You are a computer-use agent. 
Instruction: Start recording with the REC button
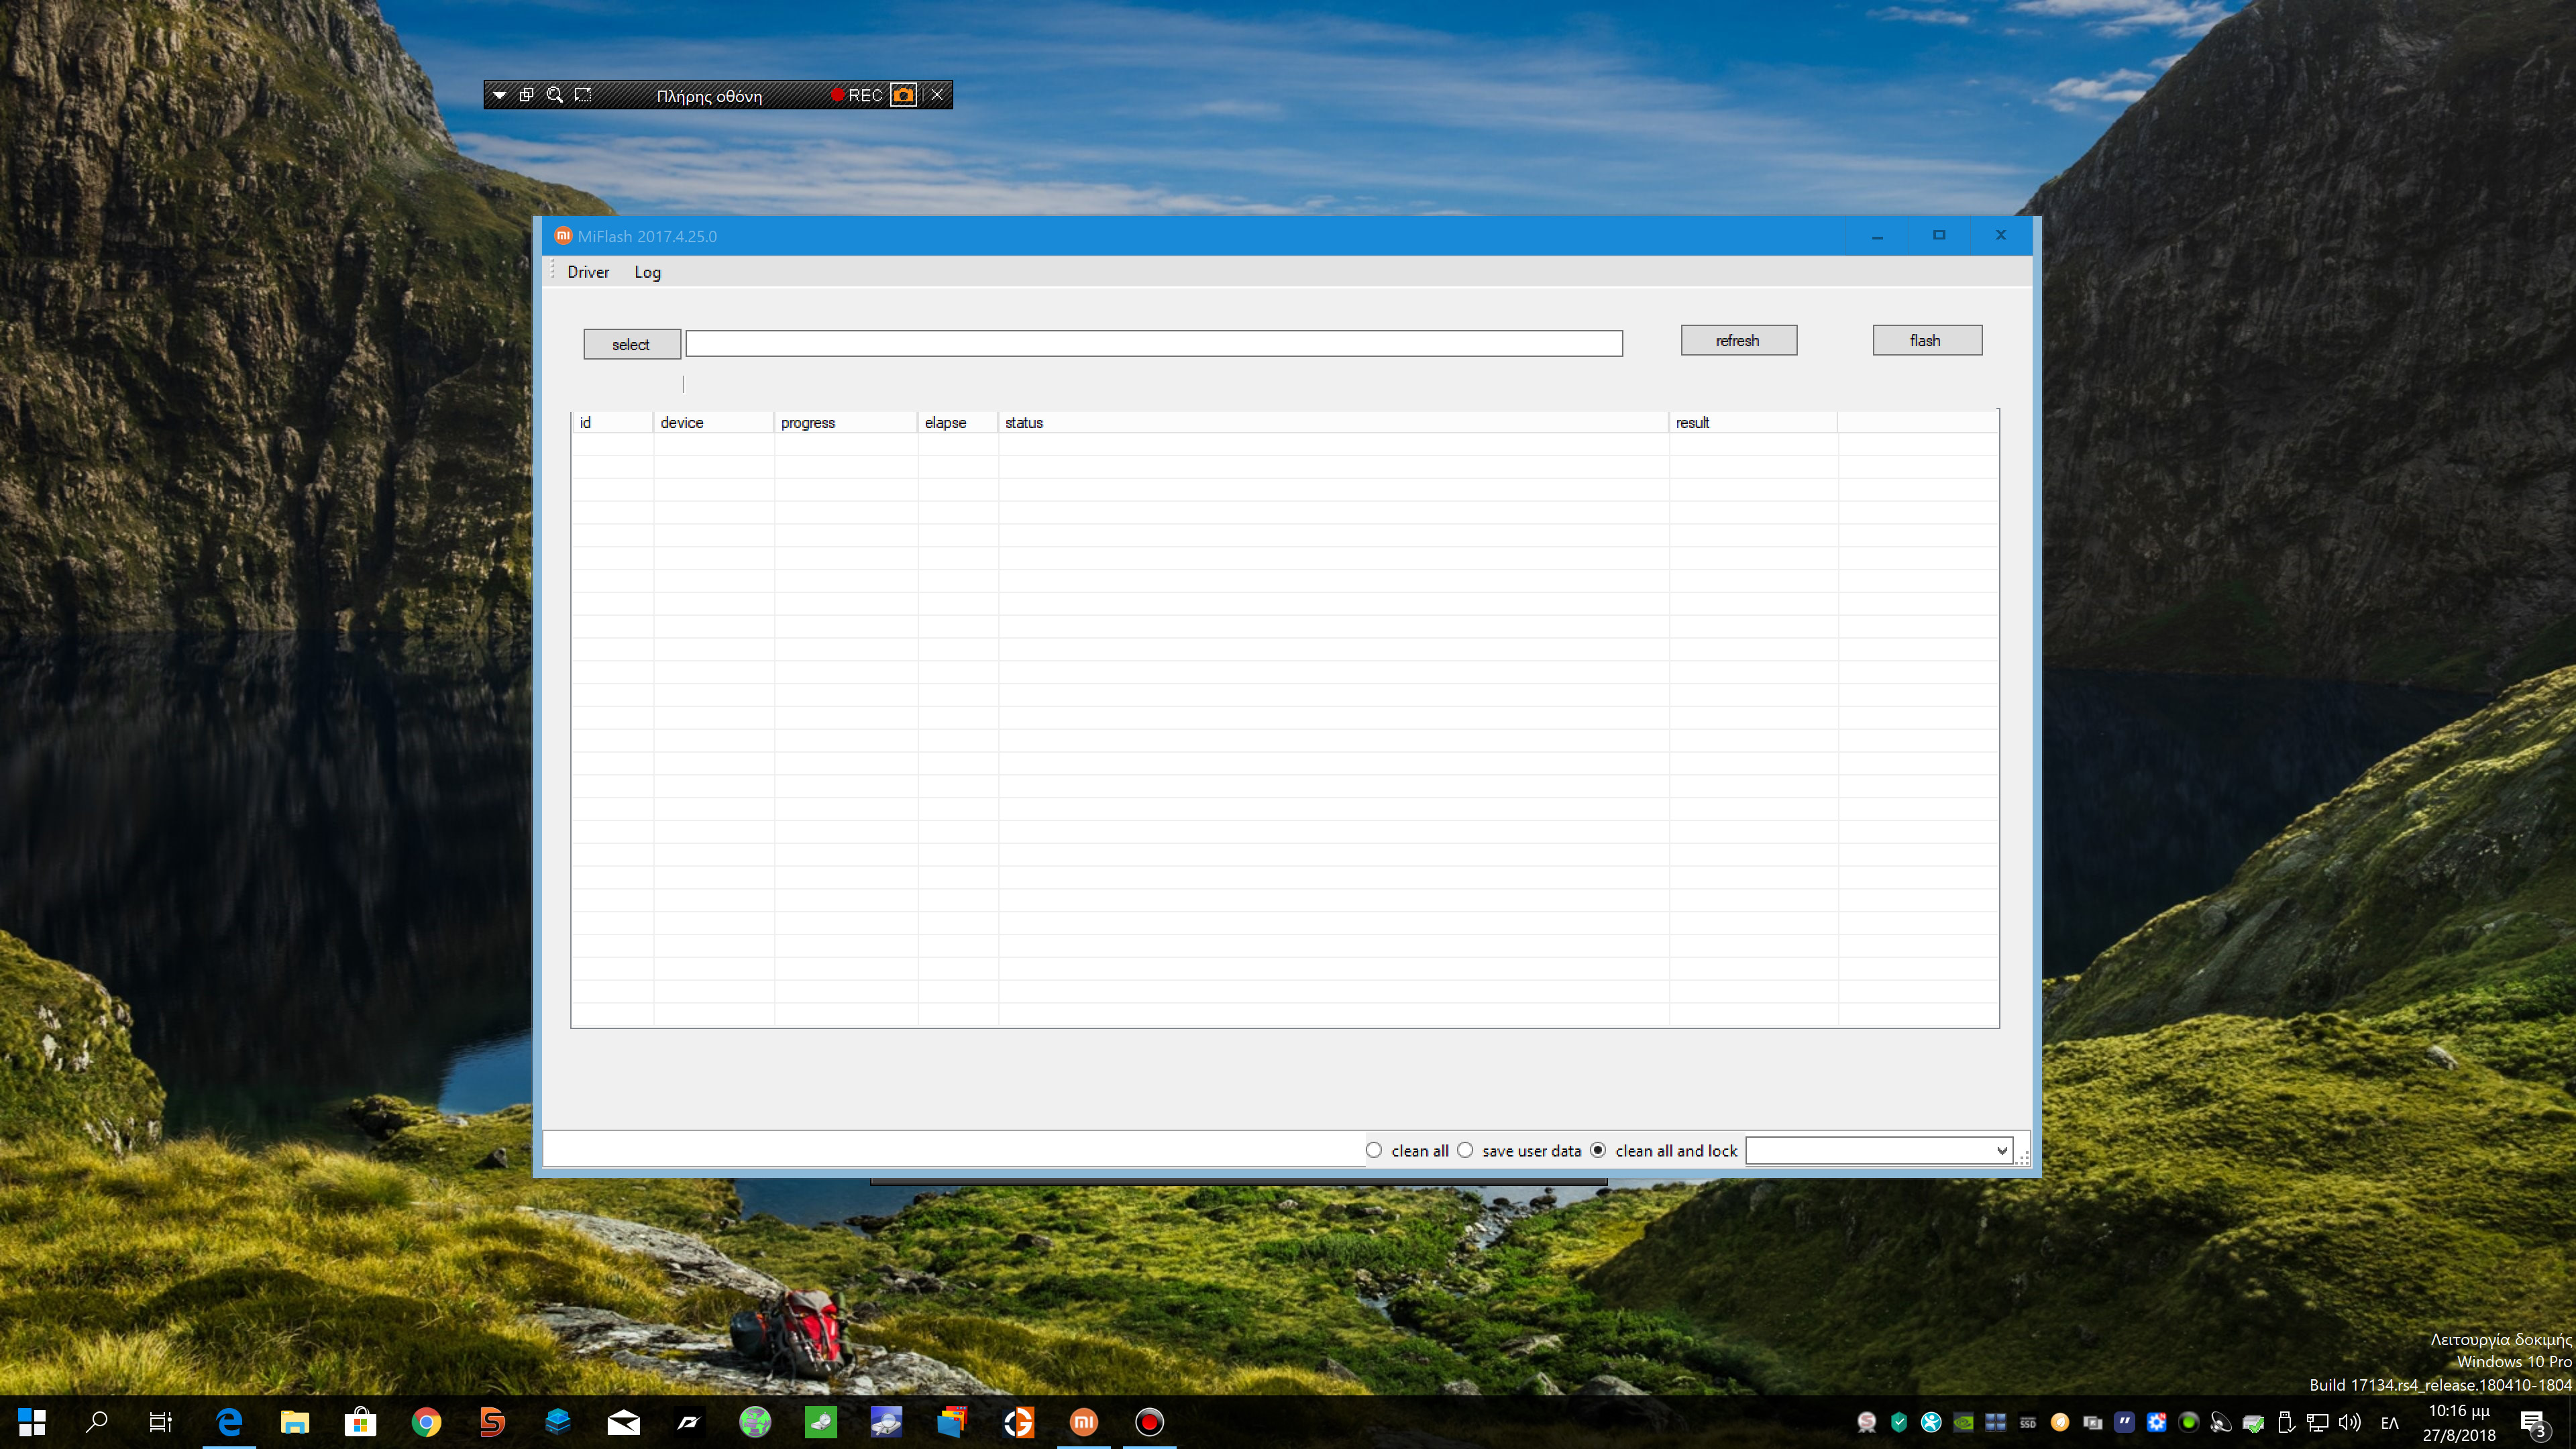[x=857, y=95]
